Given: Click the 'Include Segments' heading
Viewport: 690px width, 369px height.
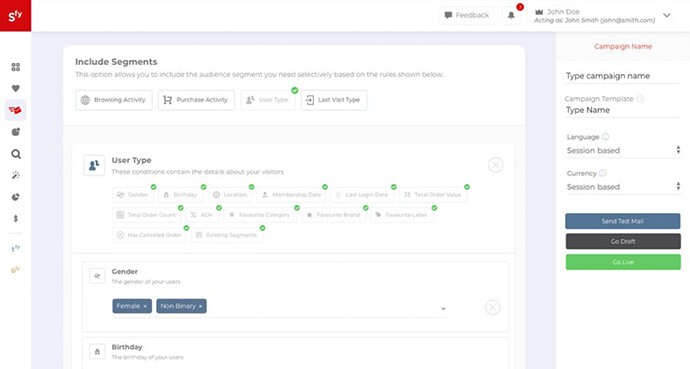Looking at the screenshot, I should click(116, 62).
